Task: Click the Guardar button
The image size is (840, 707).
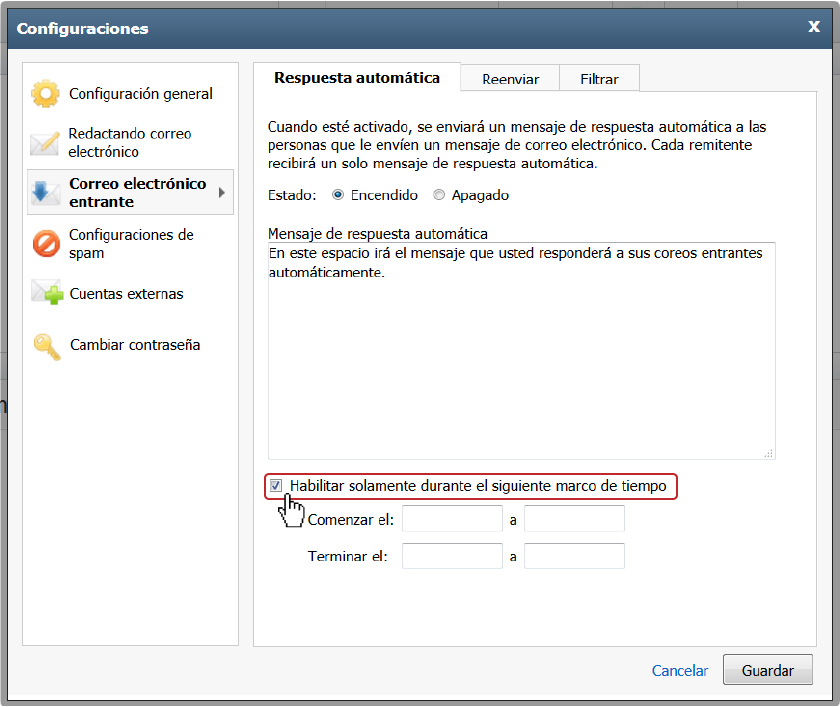Action: click(x=768, y=670)
